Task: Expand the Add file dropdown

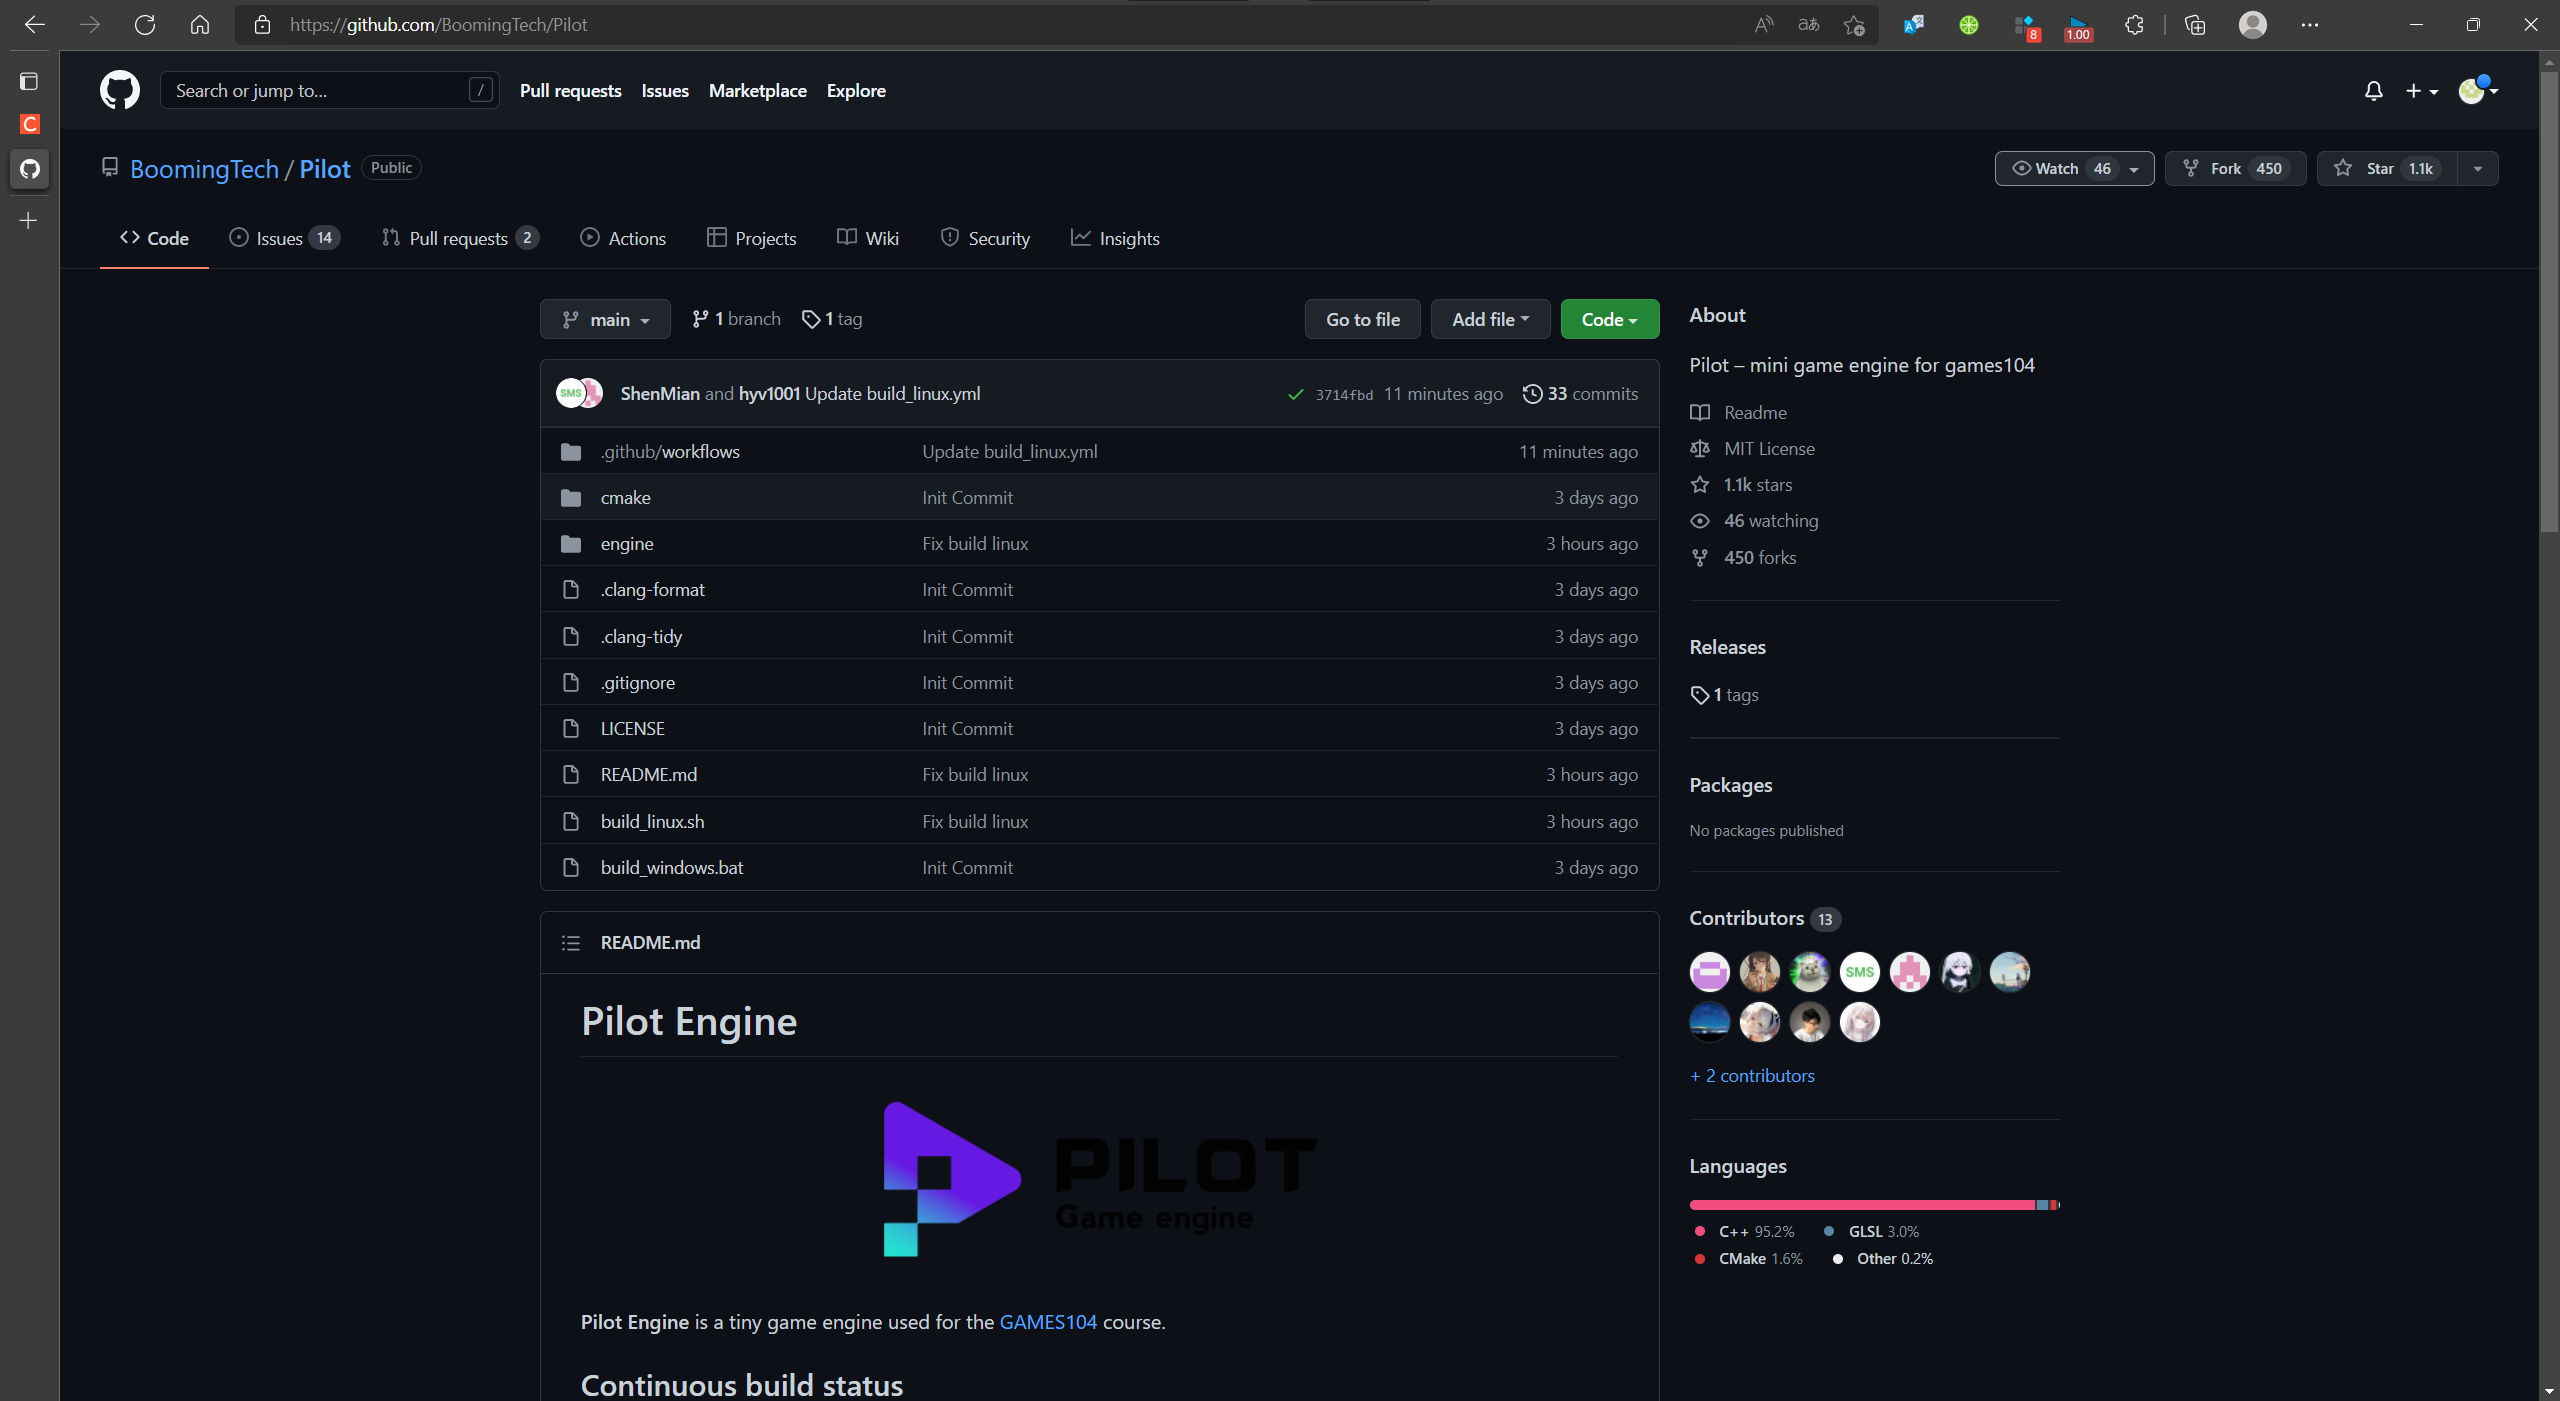Action: pyautogui.click(x=1490, y=319)
